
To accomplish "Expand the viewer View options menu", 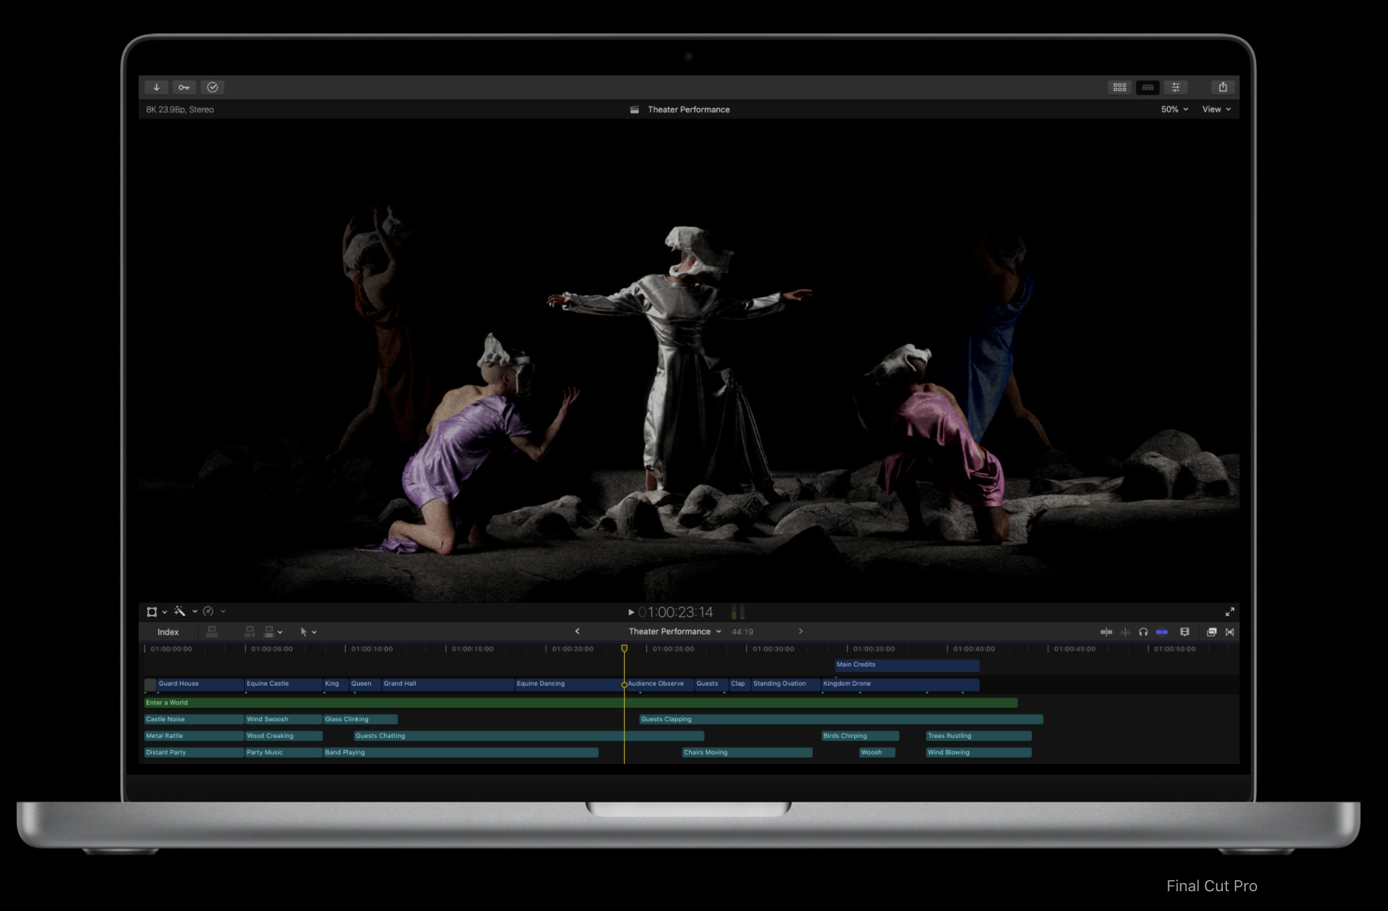I will tap(1216, 110).
